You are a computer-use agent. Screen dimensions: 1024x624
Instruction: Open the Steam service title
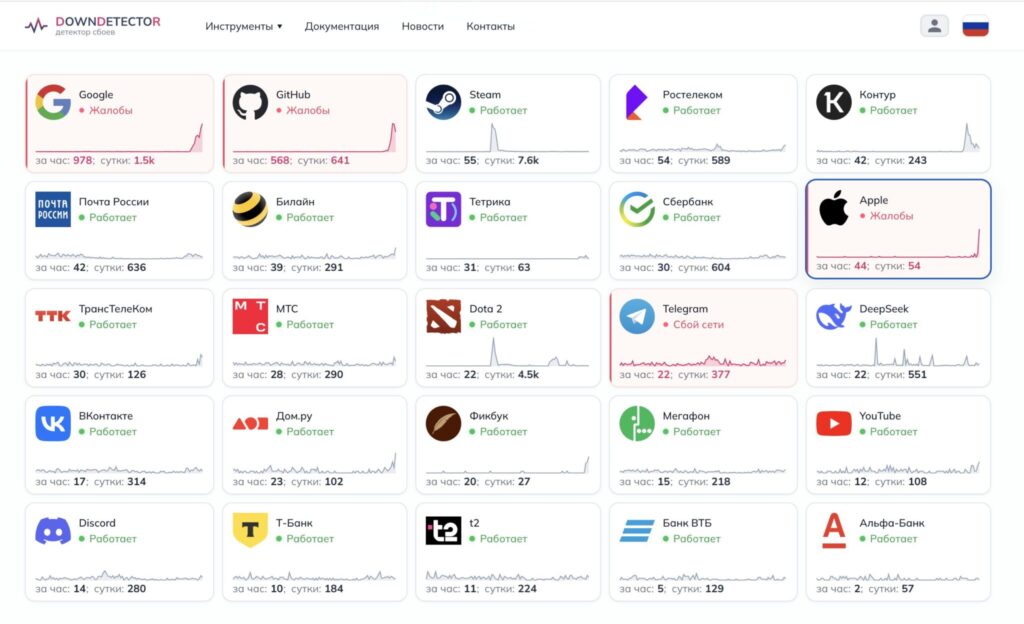tap(485, 95)
